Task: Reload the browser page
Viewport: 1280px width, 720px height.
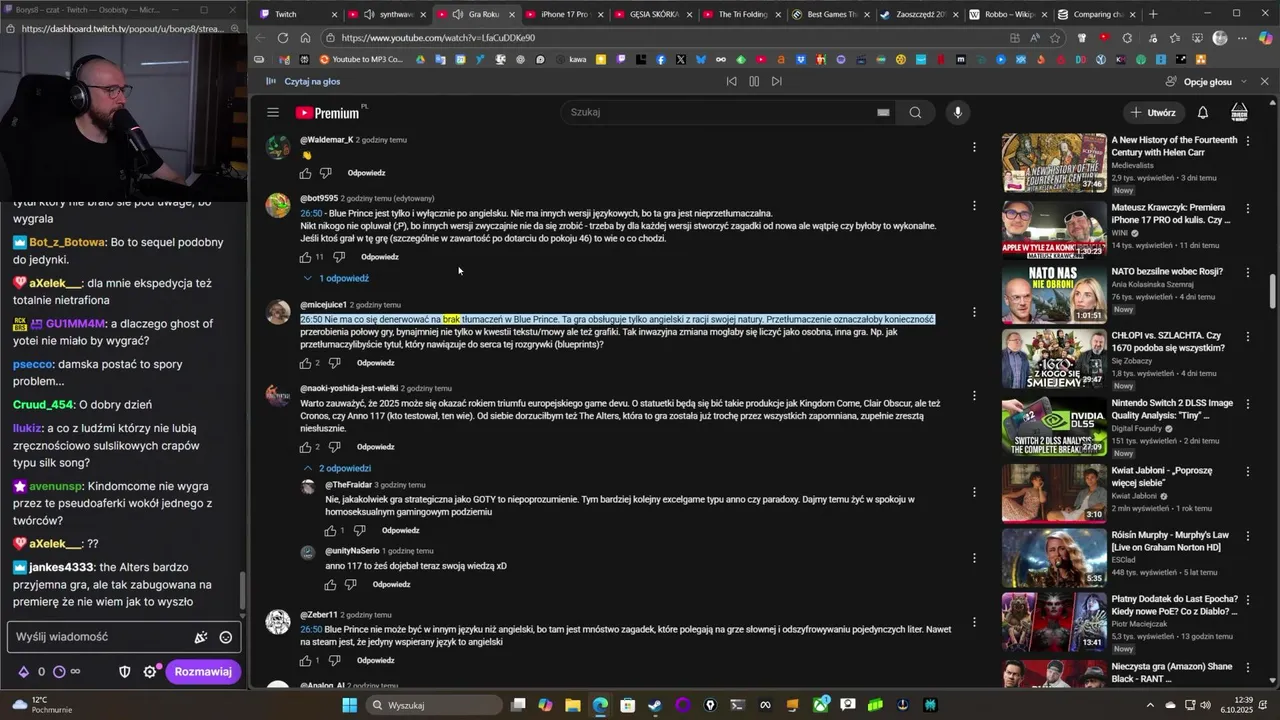Action: point(283,38)
